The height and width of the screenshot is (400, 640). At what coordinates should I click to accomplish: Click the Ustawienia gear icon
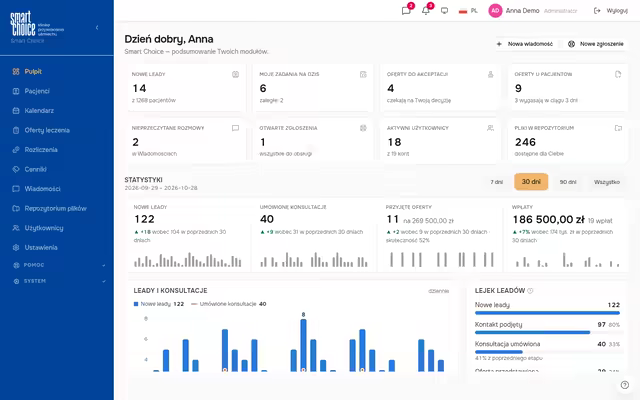point(16,247)
